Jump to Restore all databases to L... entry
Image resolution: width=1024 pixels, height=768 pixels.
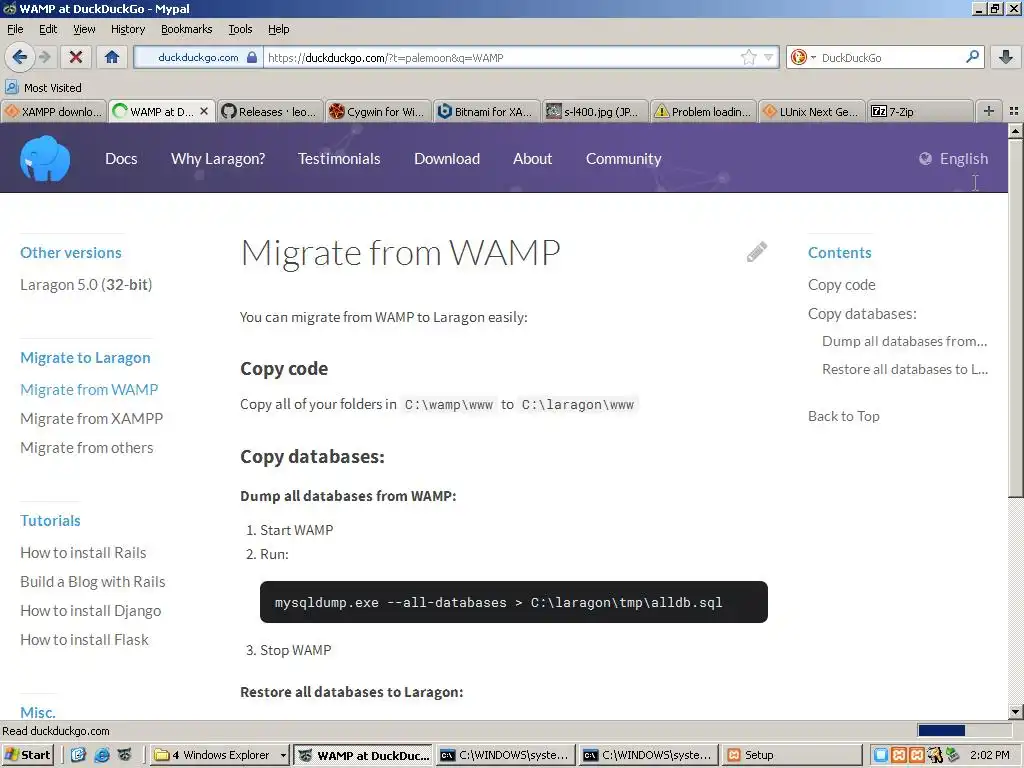point(904,370)
